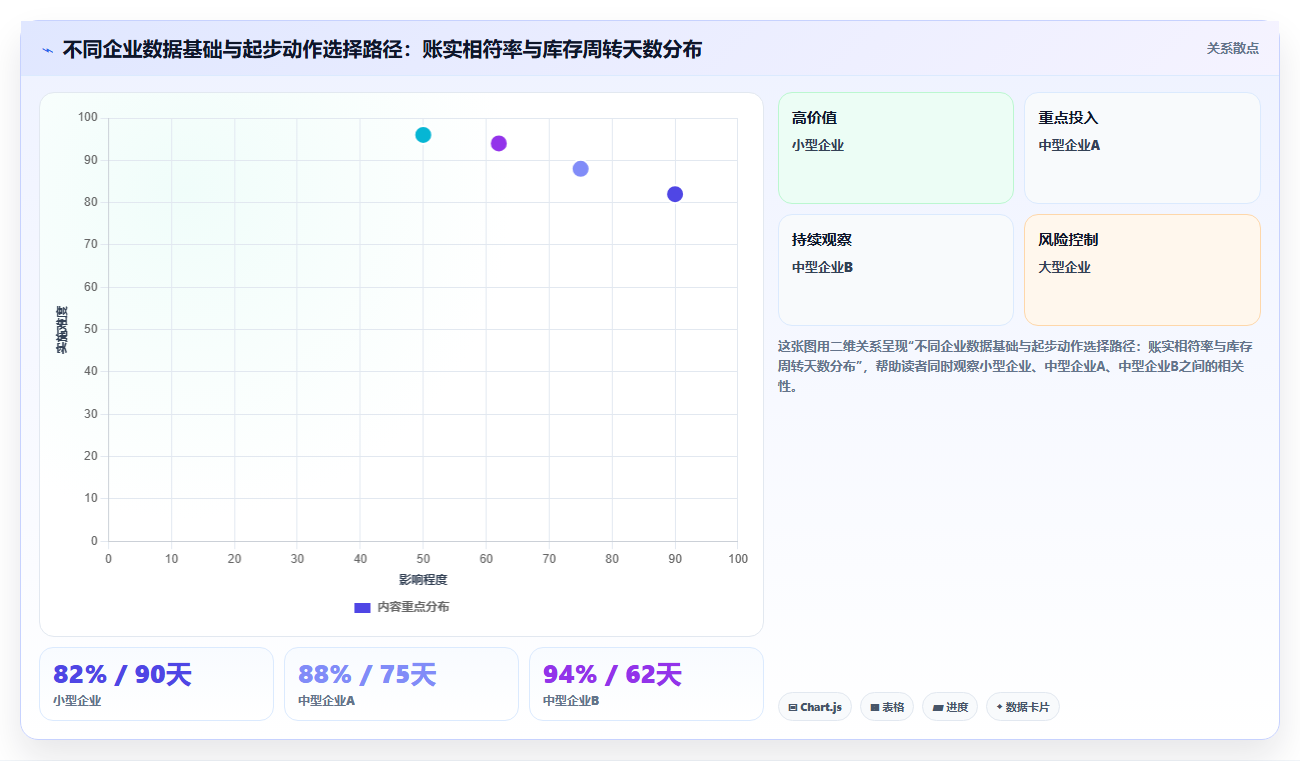Click the chart title 不同企业数据基础与起步动作选择路径

click(x=382, y=49)
